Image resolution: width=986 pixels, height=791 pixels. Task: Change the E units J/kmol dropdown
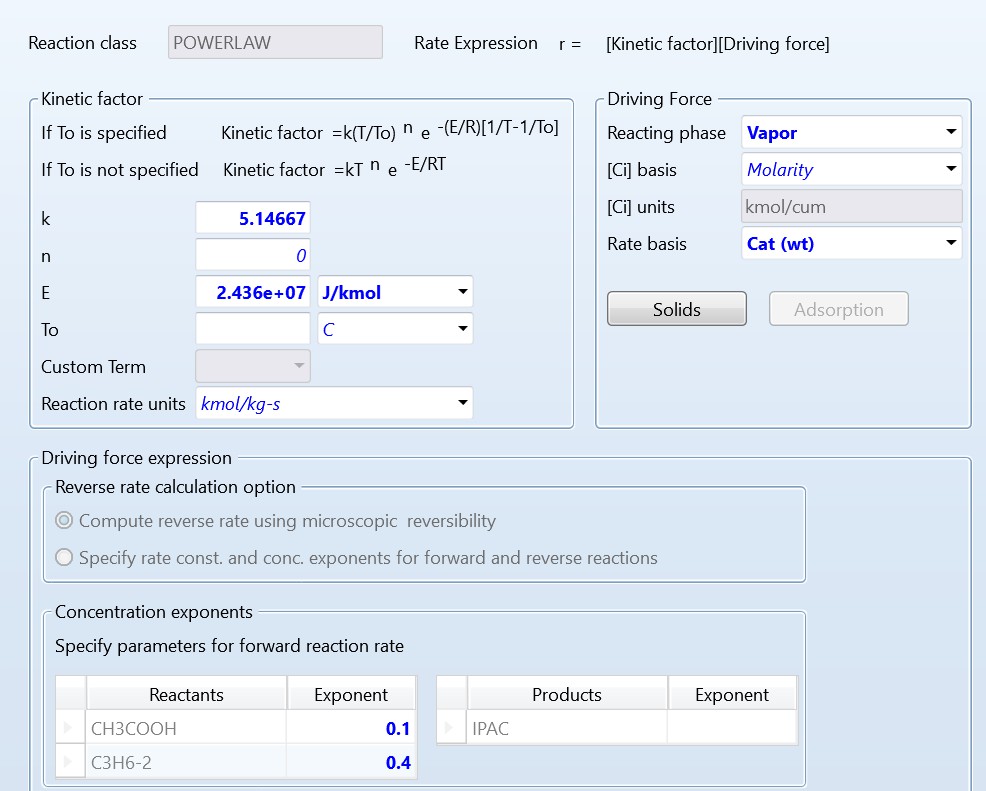462,293
